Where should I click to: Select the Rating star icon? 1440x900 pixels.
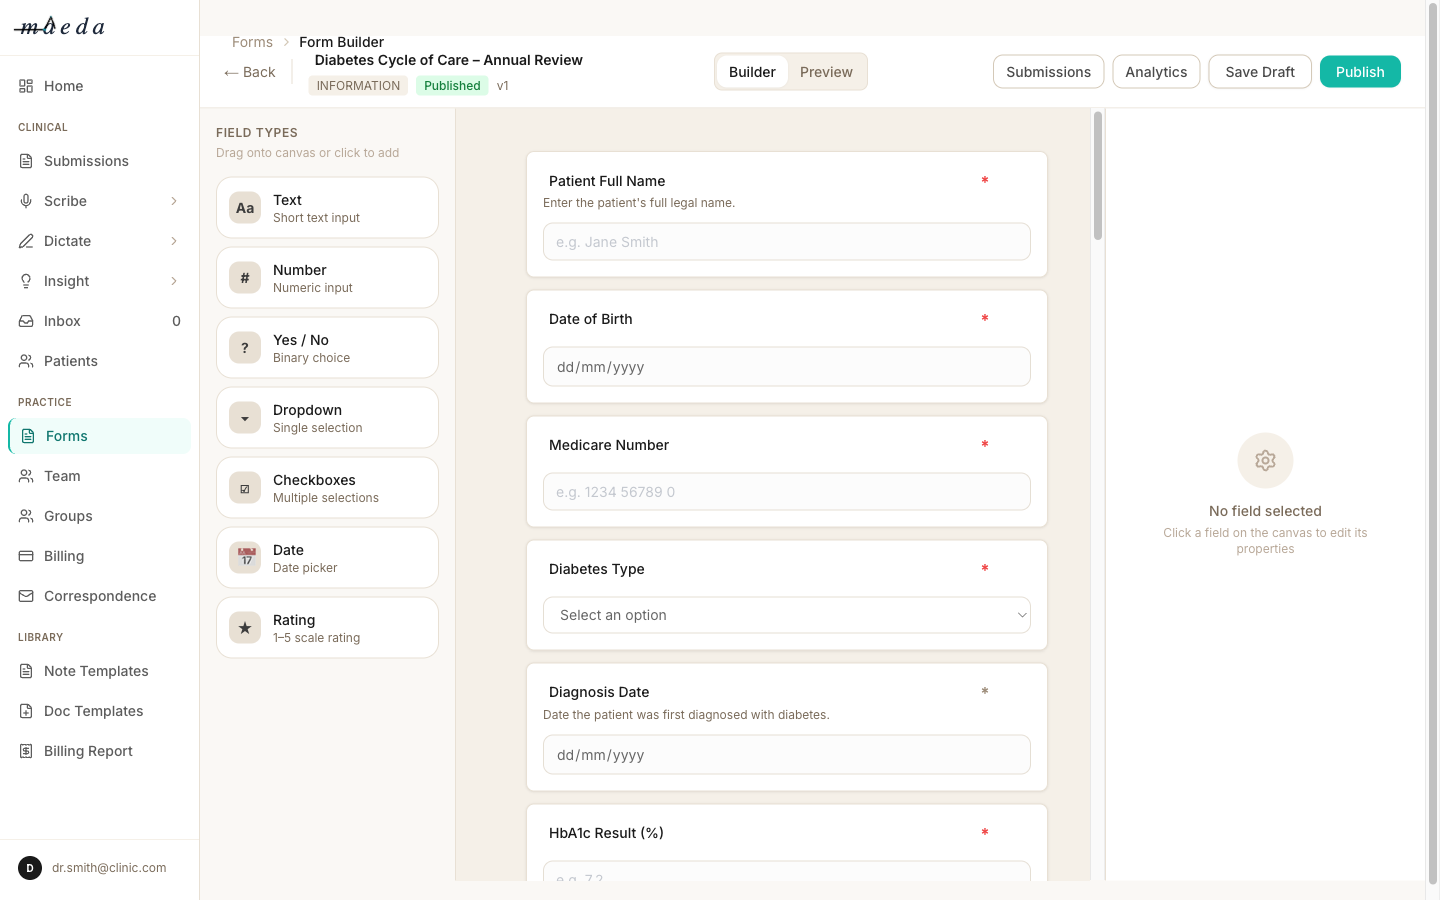coord(245,627)
